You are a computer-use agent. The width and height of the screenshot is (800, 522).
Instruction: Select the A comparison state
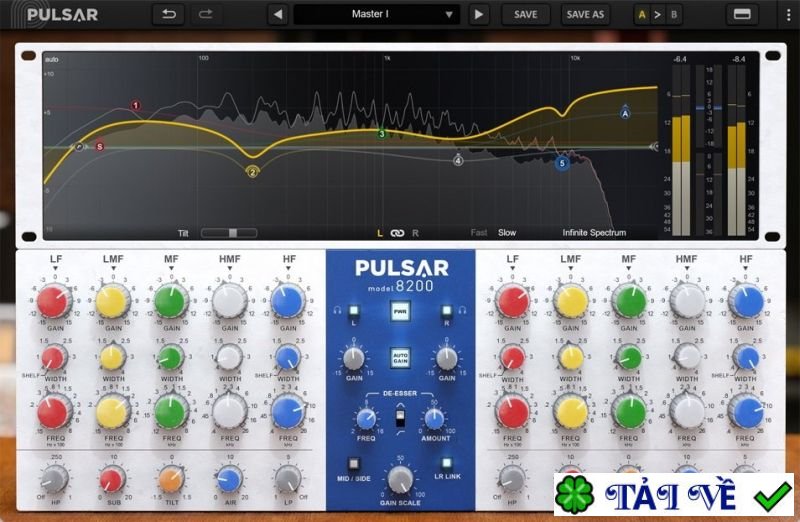642,15
